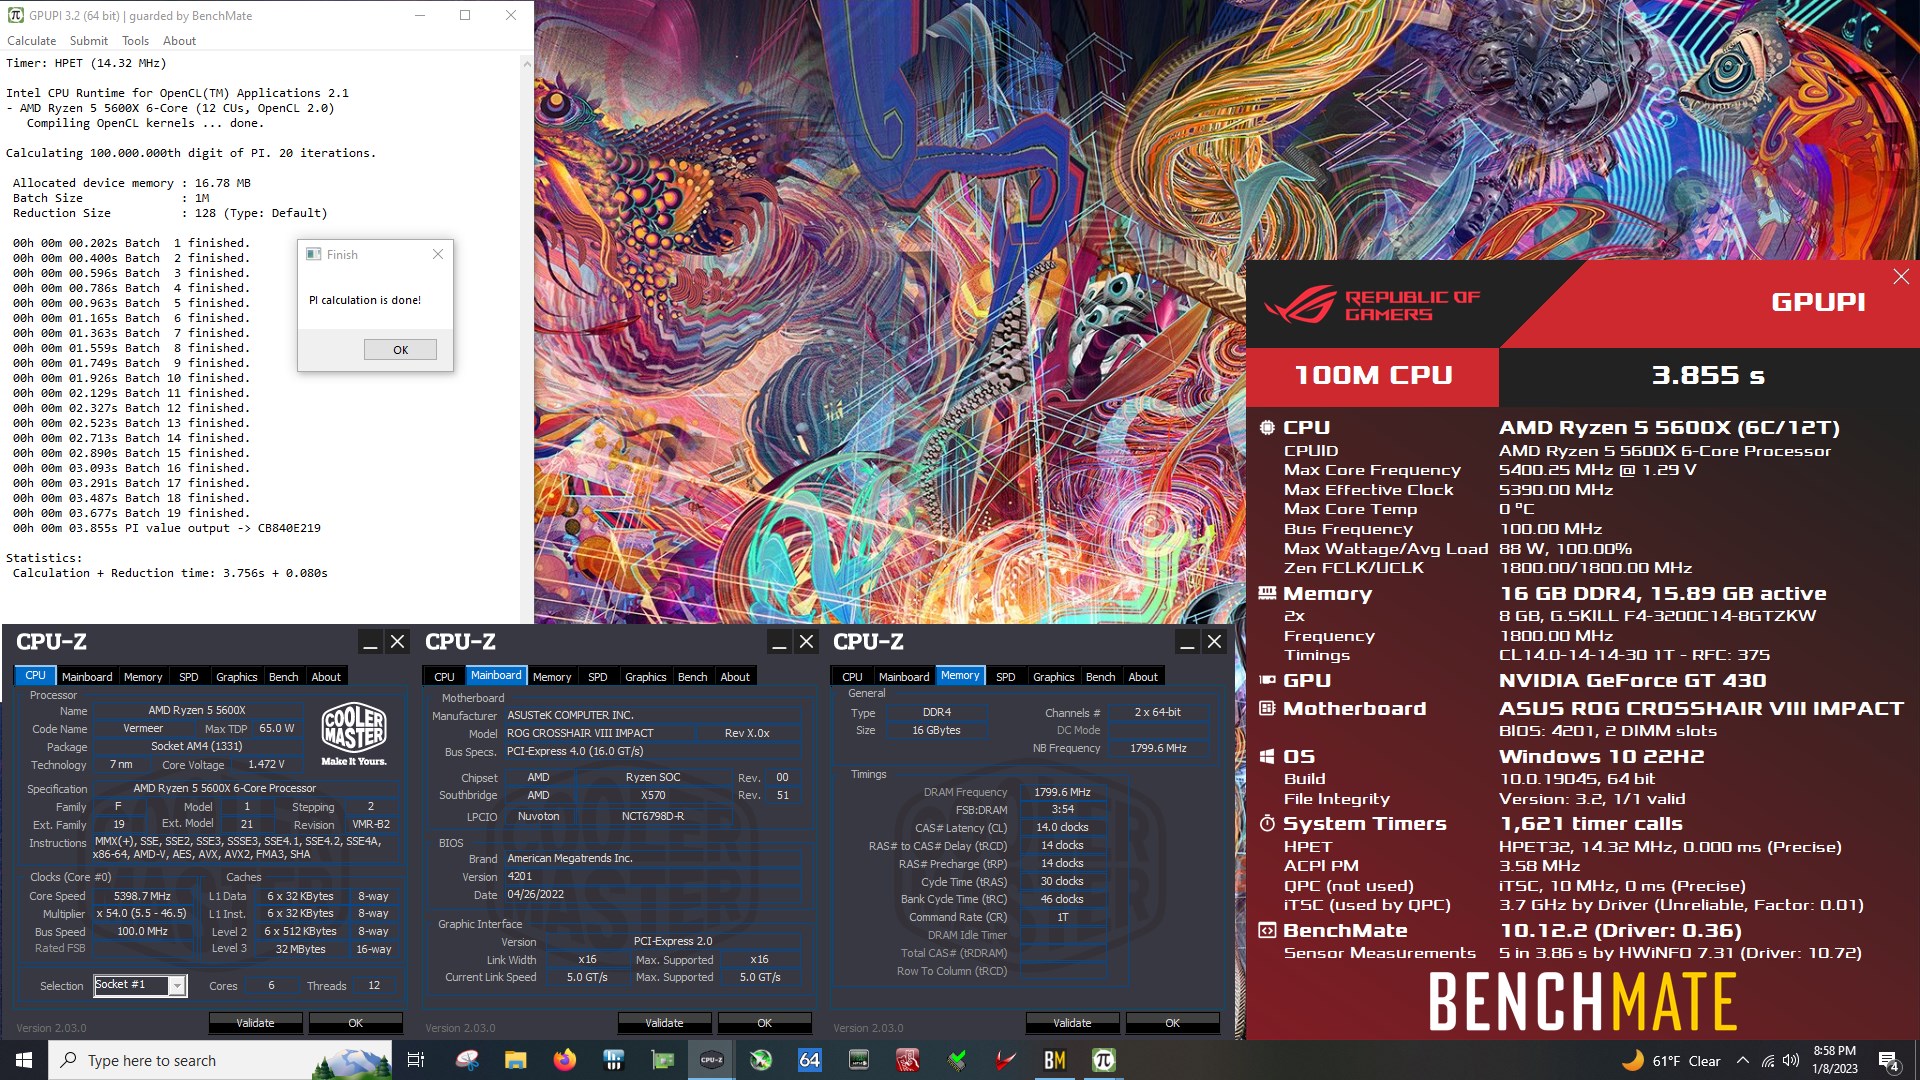
Task: Open the red swoosh checkmark taskbar icon
Action: (x=1006, y=1060)
